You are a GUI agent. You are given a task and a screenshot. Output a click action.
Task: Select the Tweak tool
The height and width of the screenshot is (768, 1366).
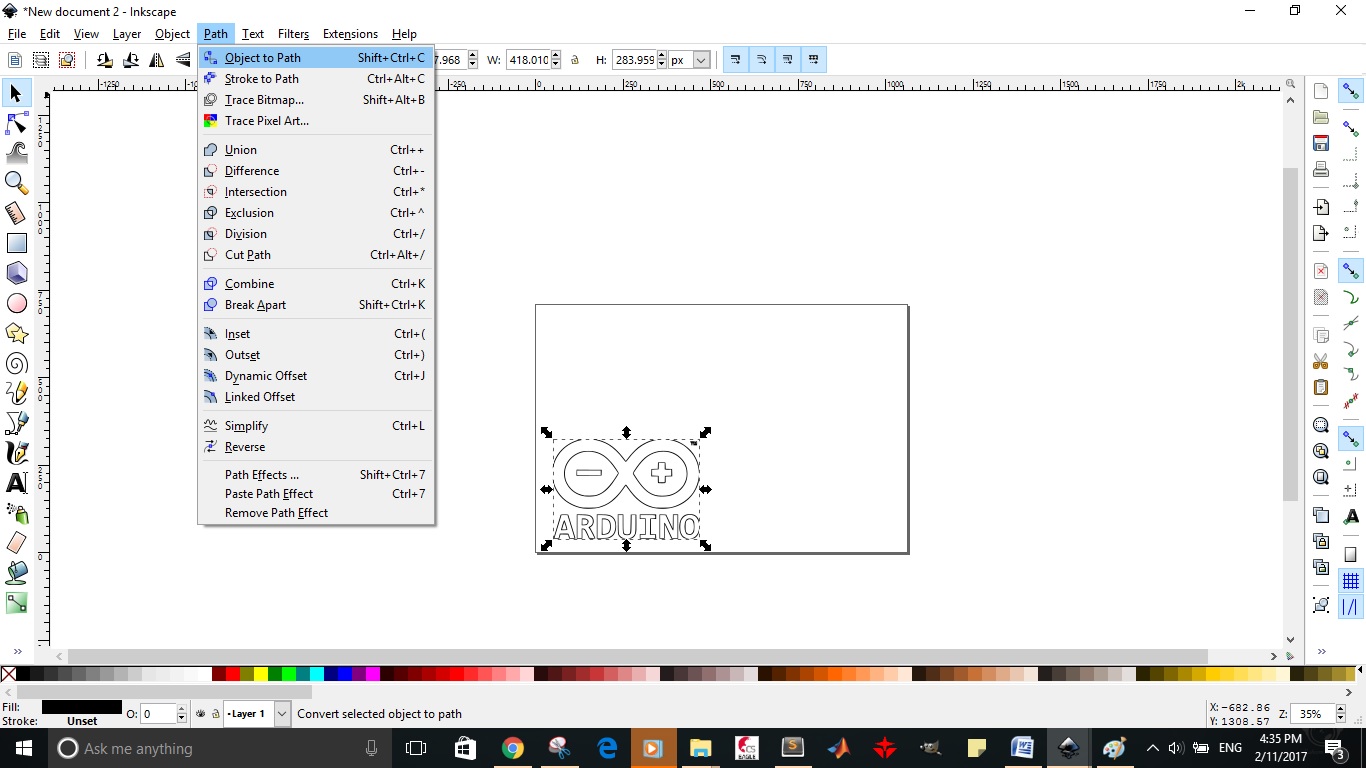click(16, 153)
